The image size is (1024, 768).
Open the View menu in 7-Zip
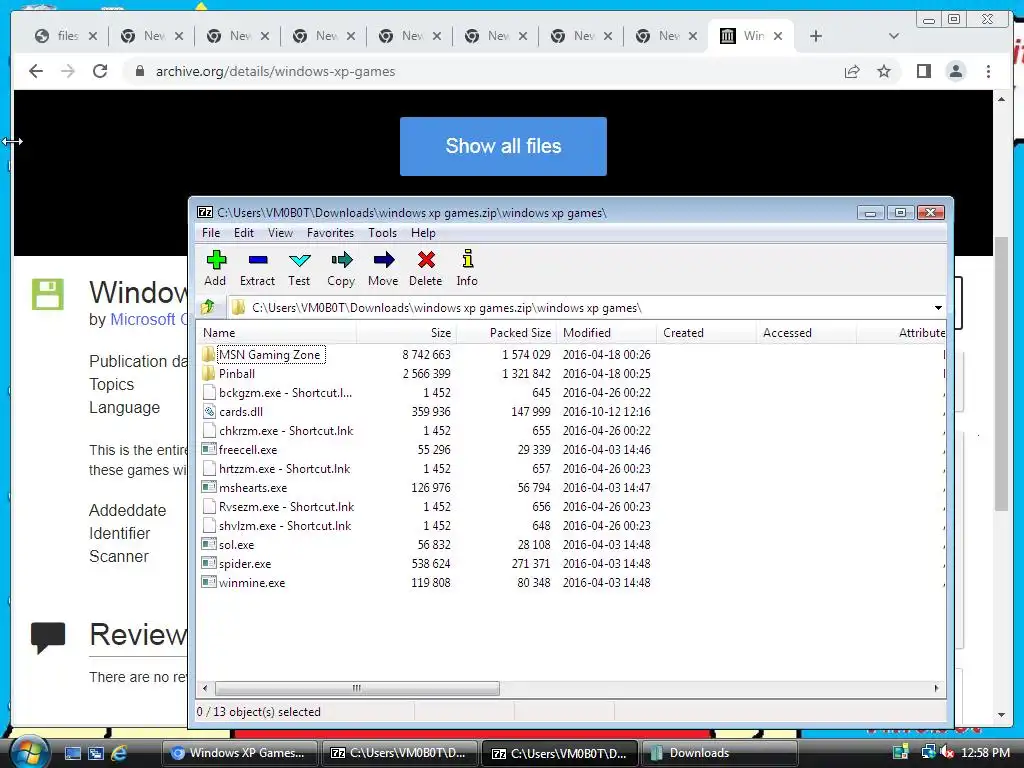pos(280,233)
